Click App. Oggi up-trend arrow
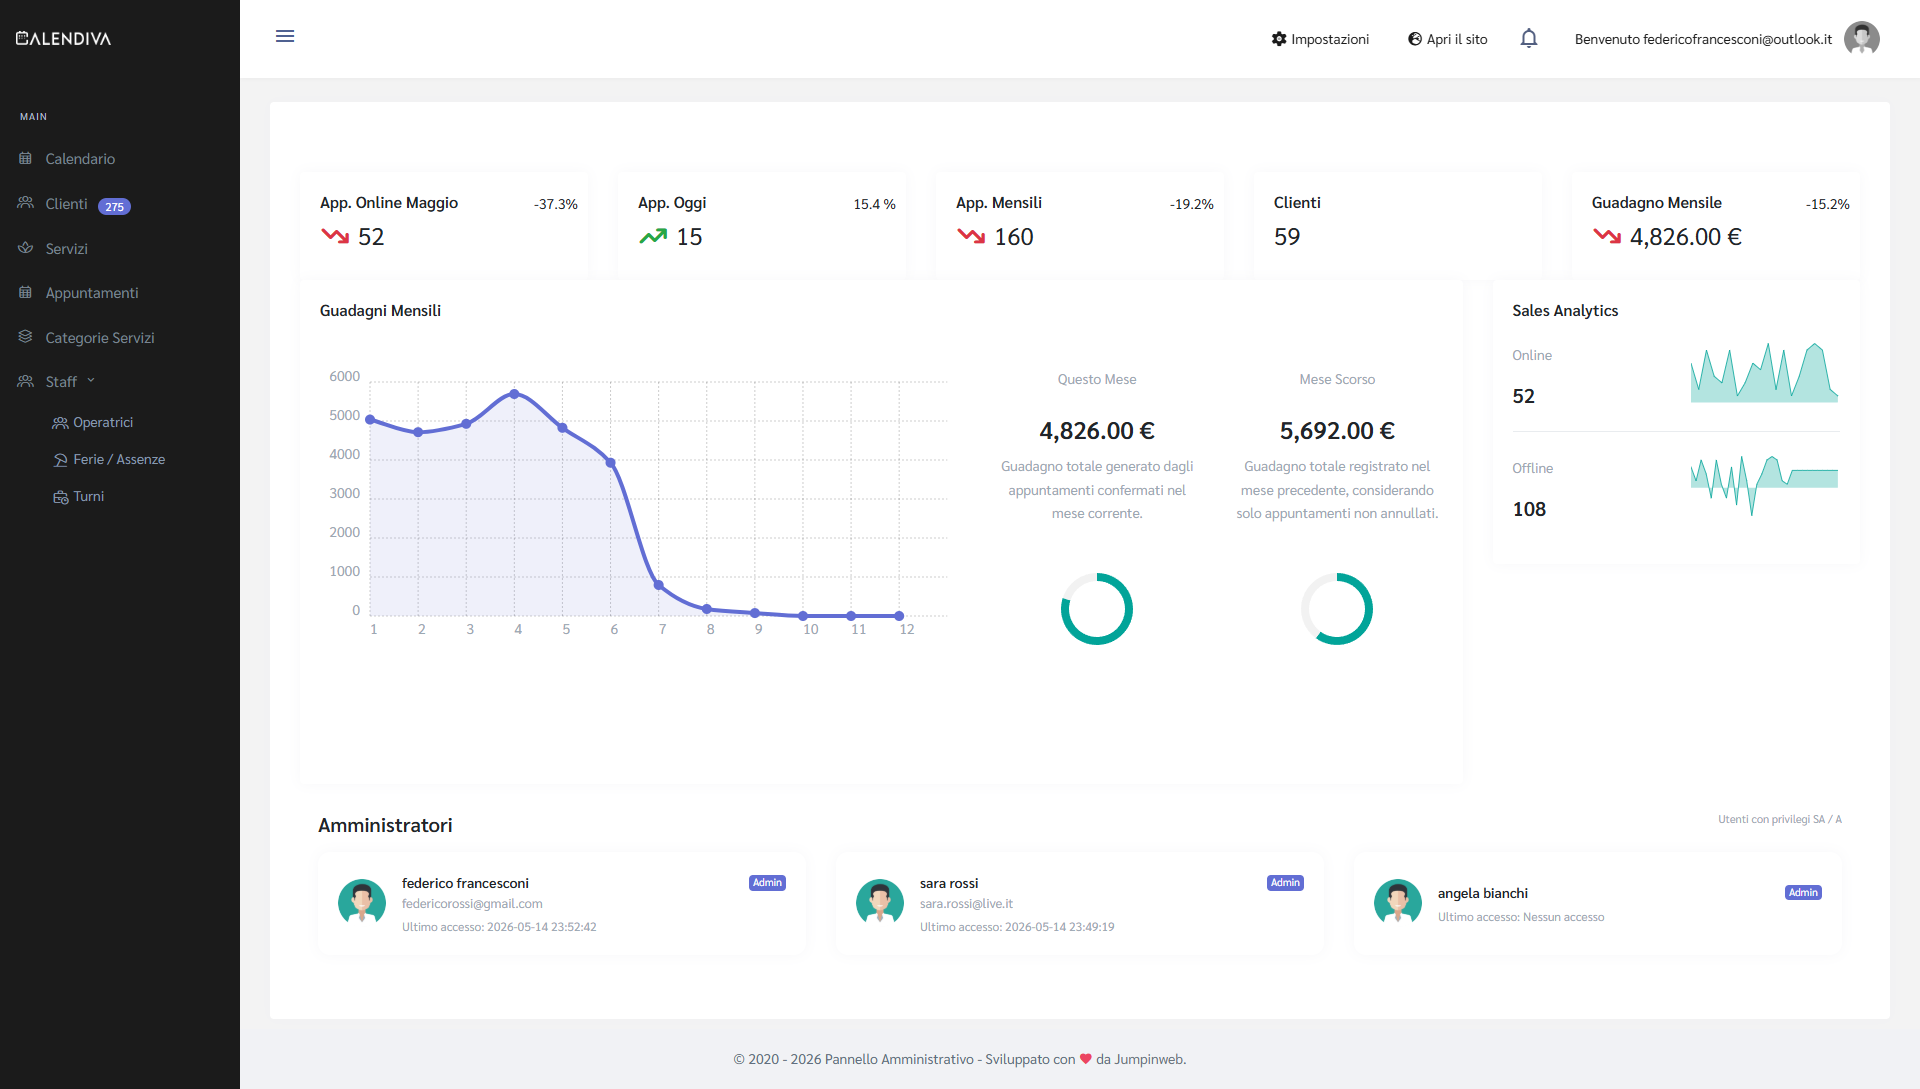The height and width of the screenshot is (1089, 1920). pyautogui.click(x=653, y=236)
